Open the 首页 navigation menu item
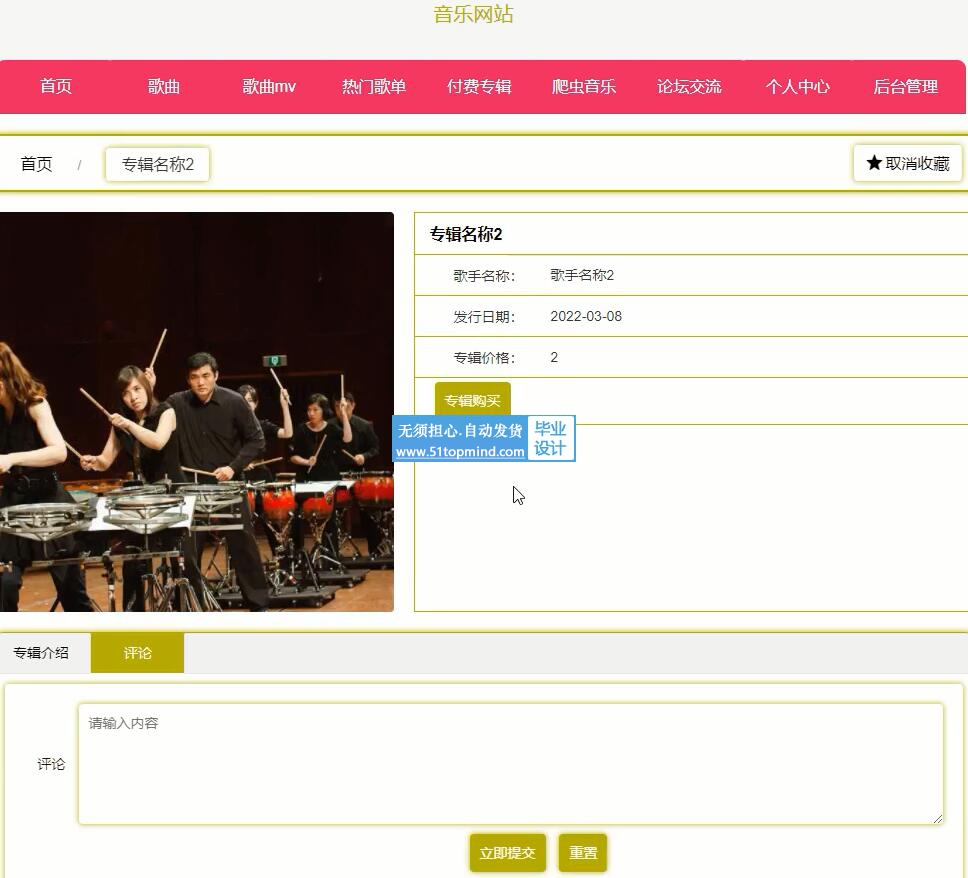The image size is (968, 878). 56,86
